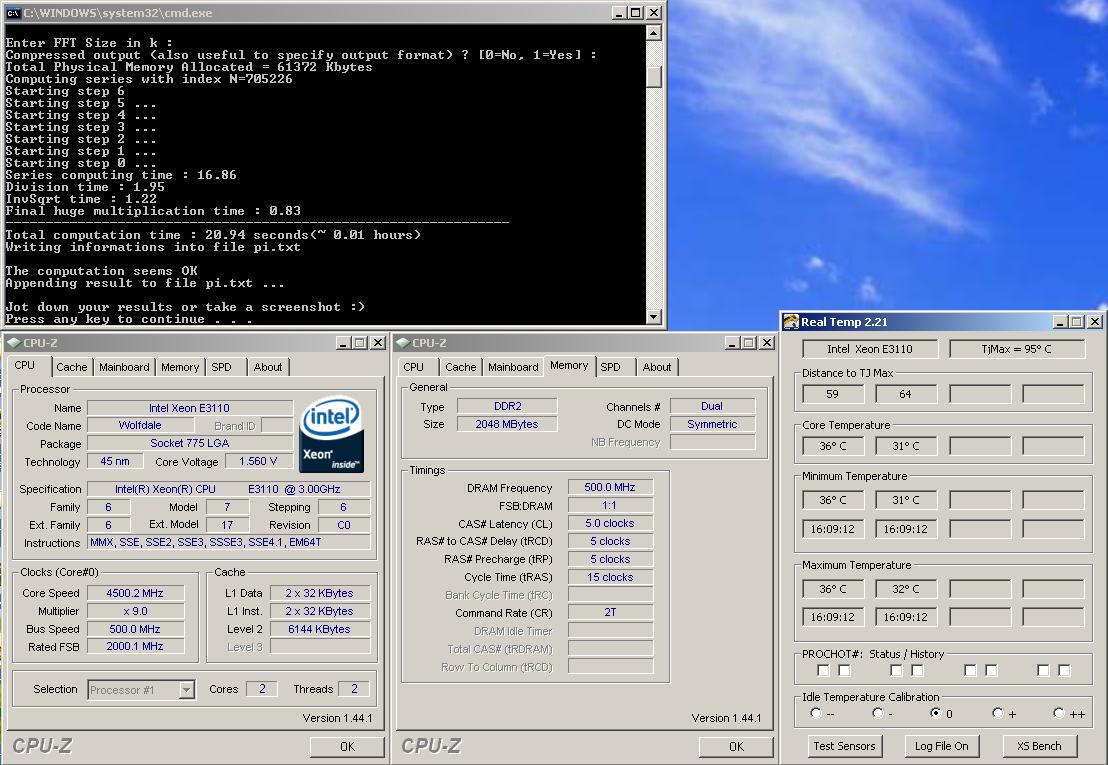1108x765 pixels.
Task: Click the Level 2 '6144 KBytes' cache value
Action: 319,629
